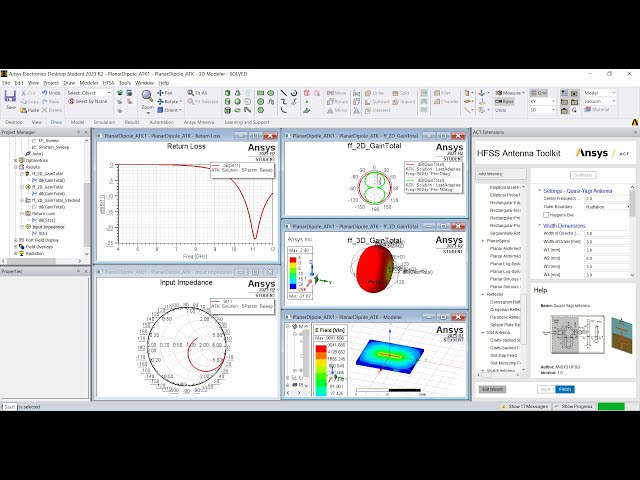Click the Unite boolean tool

pos(374,93)
